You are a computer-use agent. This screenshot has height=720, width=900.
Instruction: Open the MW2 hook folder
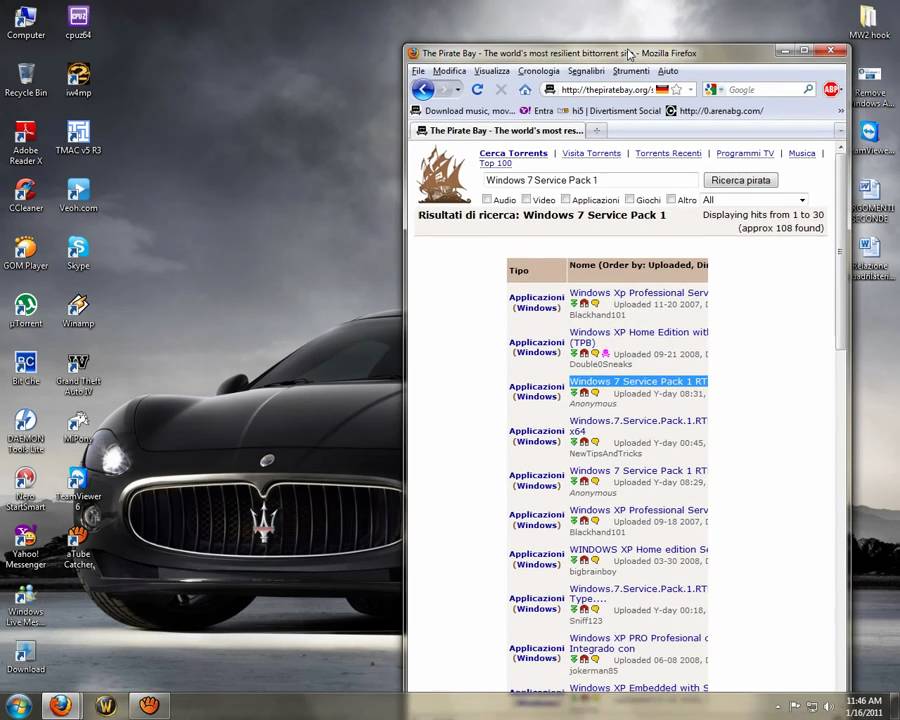[869, 23]
